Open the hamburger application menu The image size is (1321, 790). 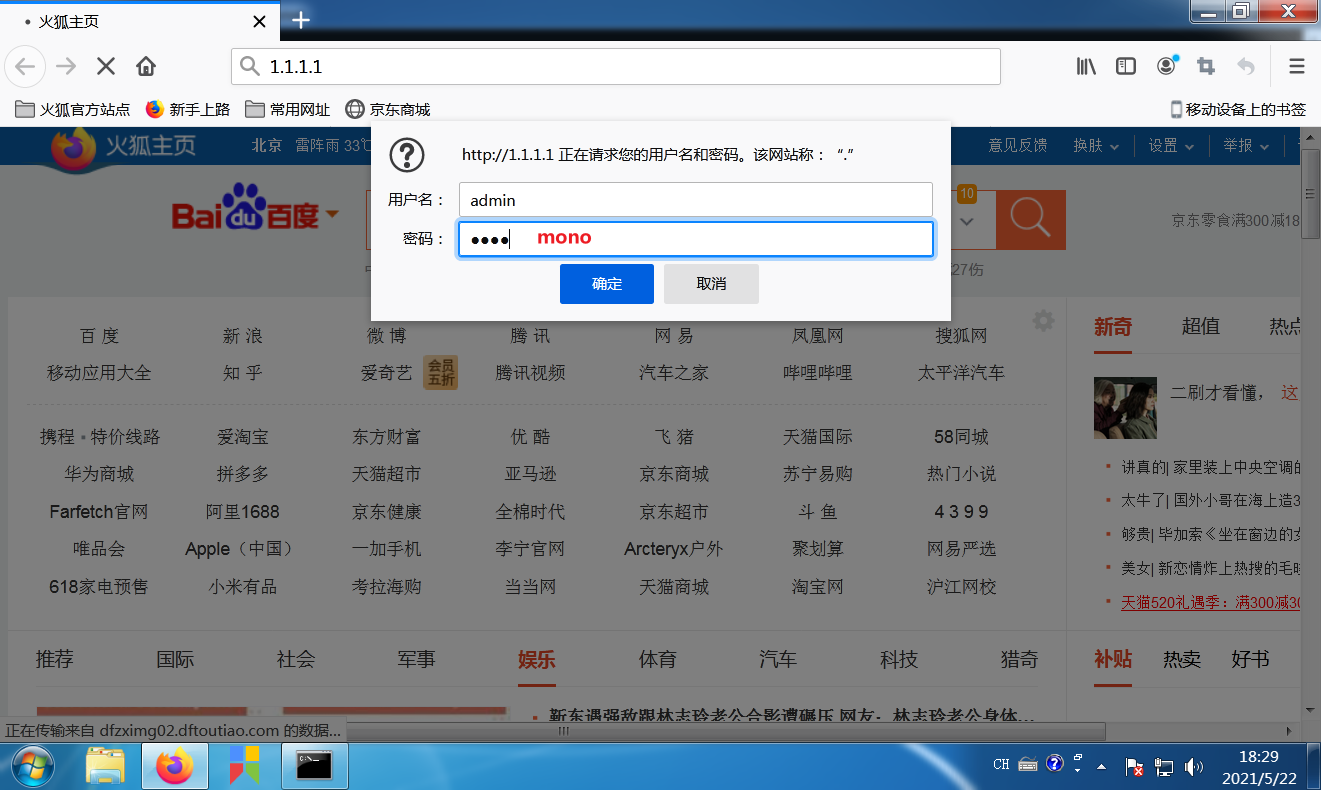pos(1297,67)
